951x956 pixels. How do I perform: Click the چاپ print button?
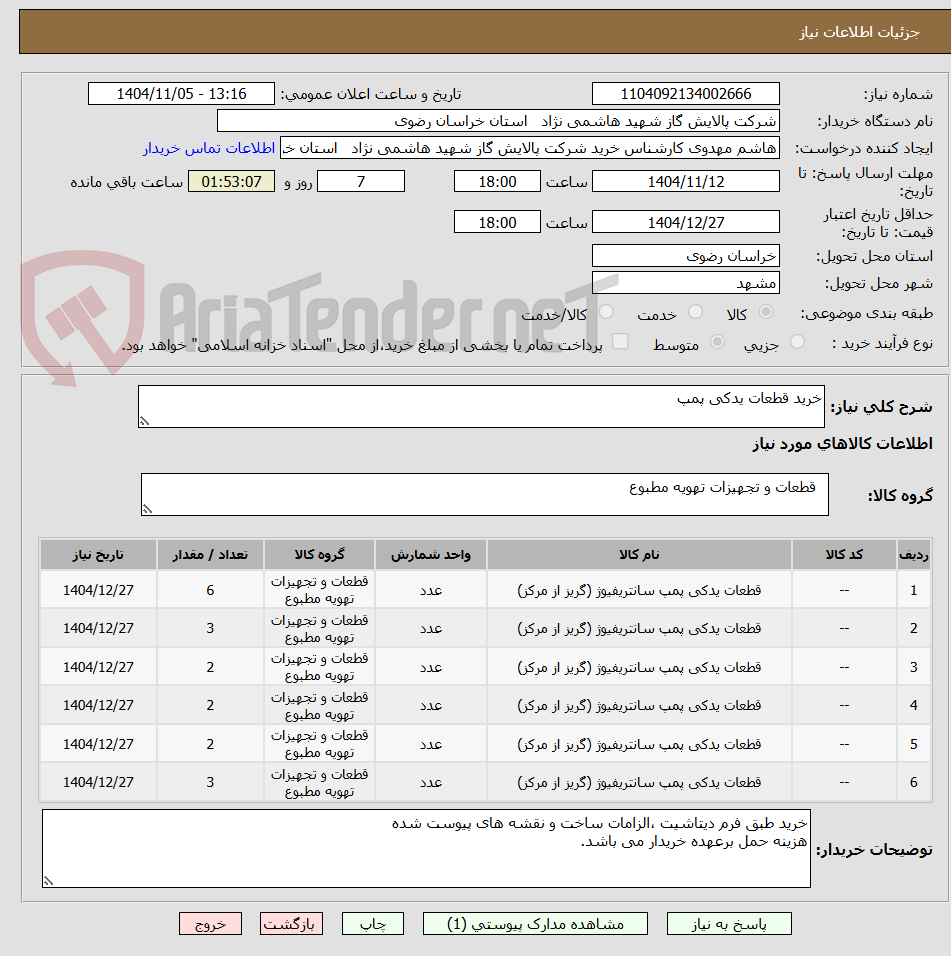pos(372,924)
